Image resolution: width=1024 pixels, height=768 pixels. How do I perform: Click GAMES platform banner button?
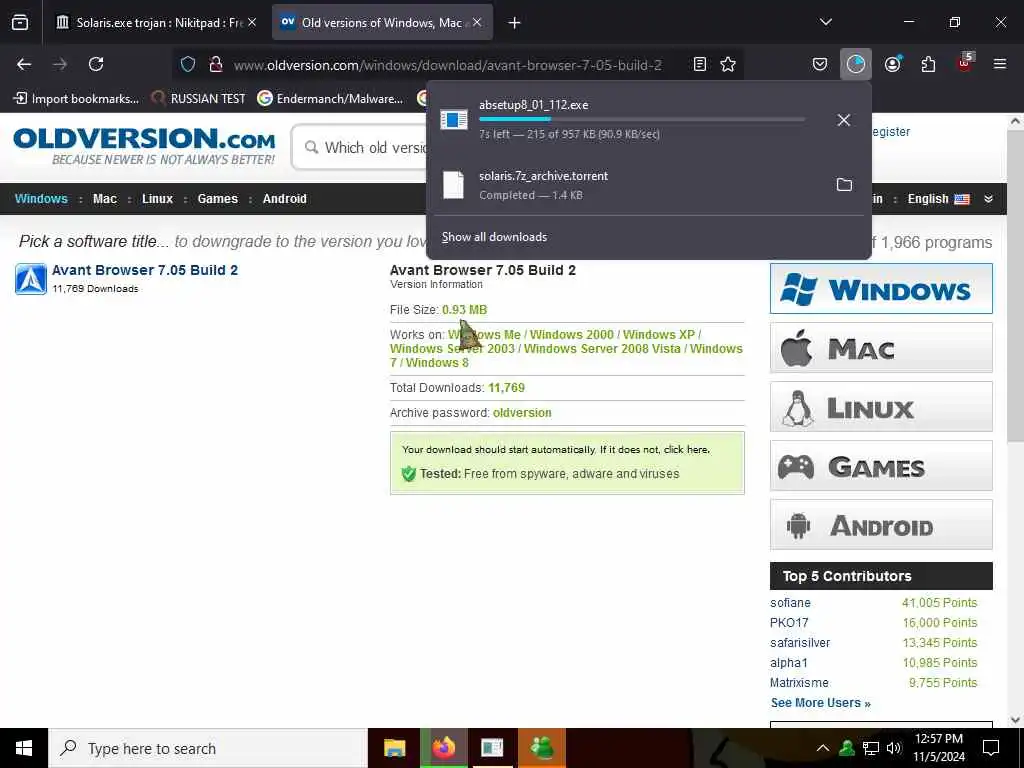[x=881, y=466]
